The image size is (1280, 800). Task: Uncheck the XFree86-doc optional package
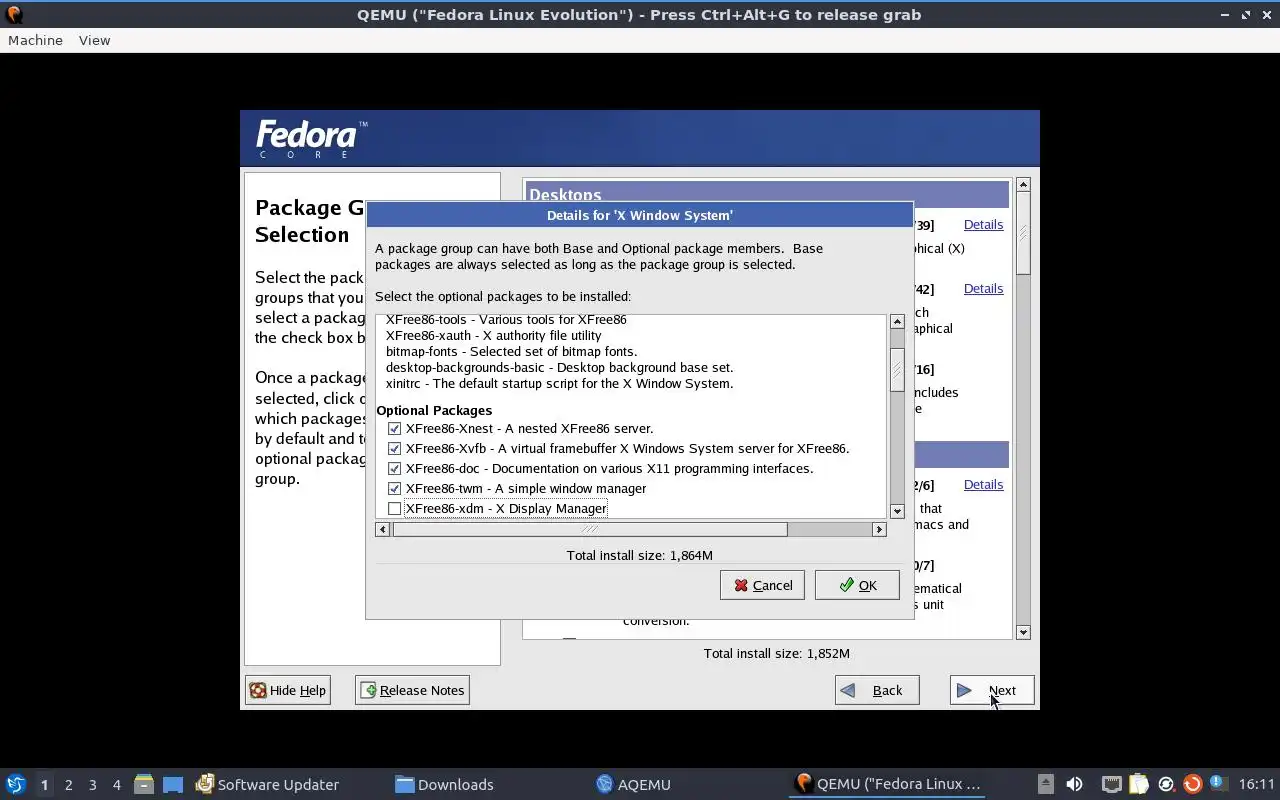[x=394, y=468]
